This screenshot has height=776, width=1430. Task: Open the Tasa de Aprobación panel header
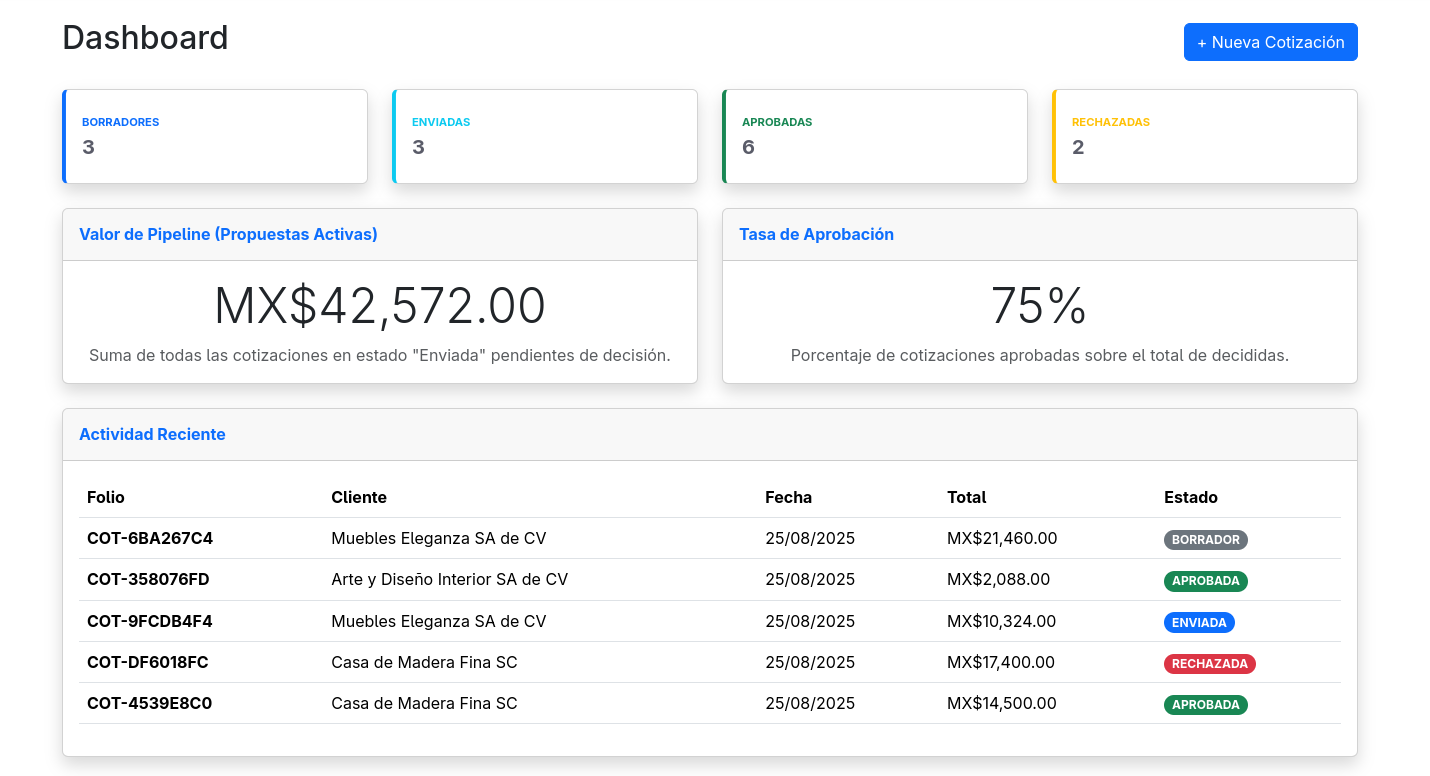tap(816, 234)
